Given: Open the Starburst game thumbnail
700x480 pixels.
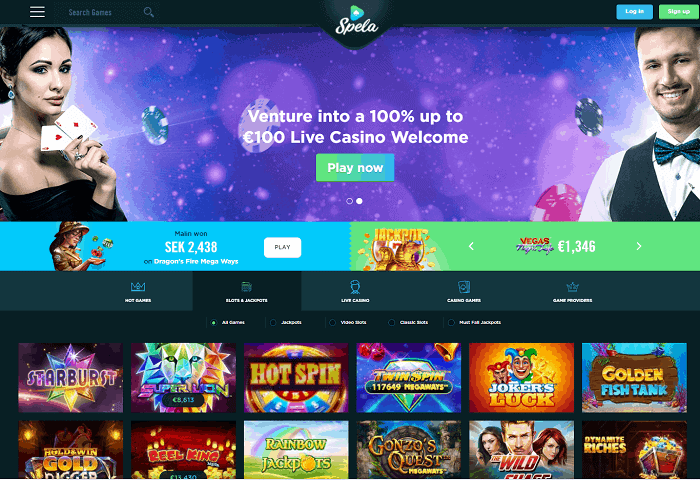Looking at the screenshot, I should [x=71, y=378].
